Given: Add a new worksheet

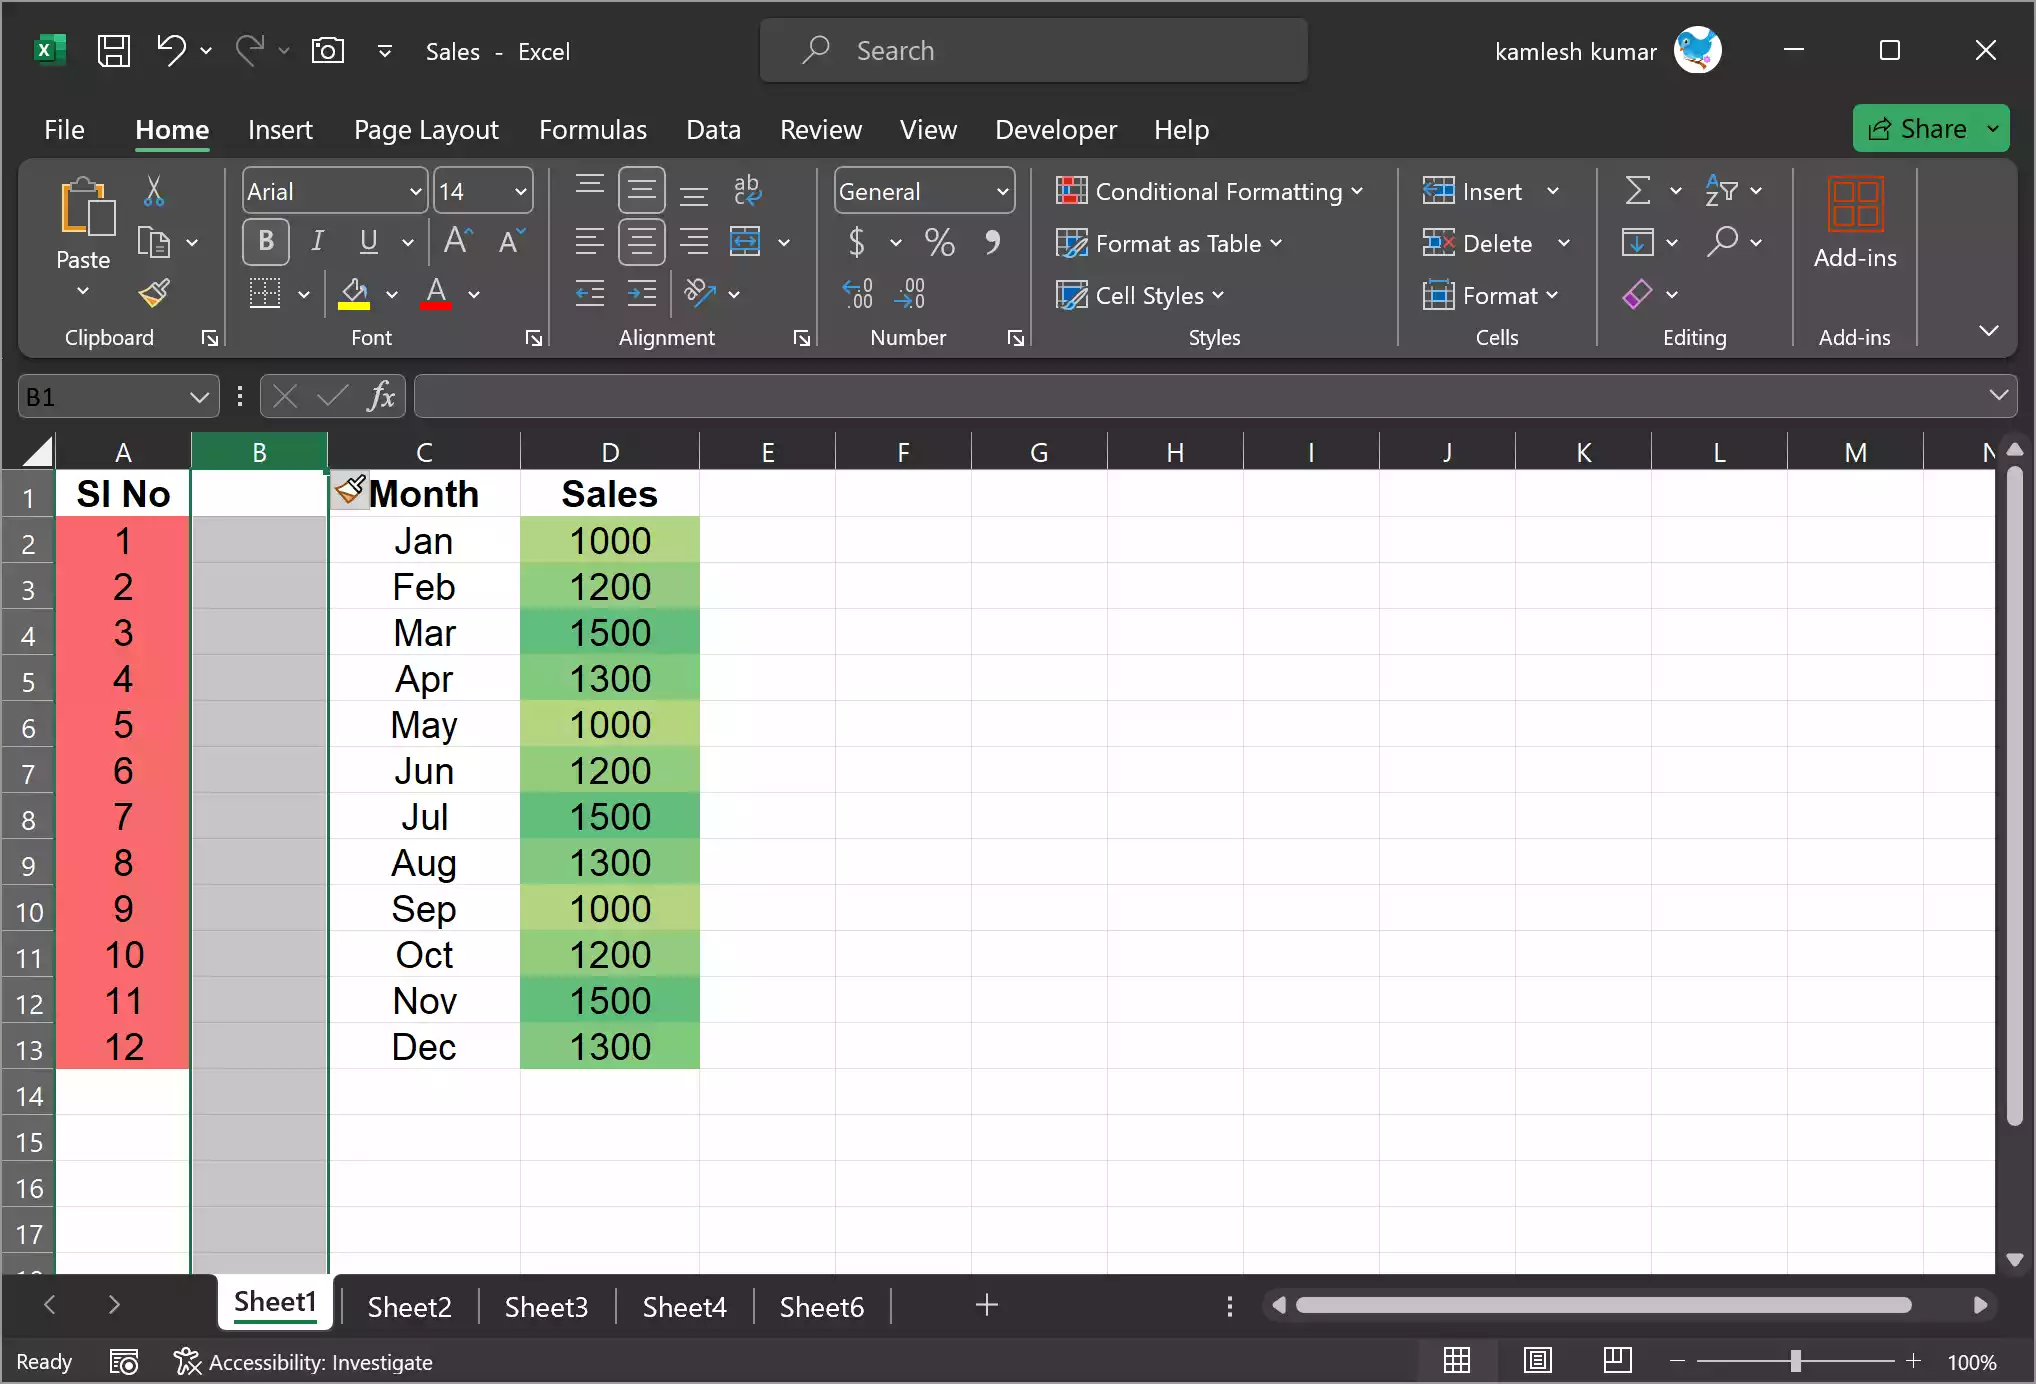Looking at the screenshot, I should pos(986,1305).
